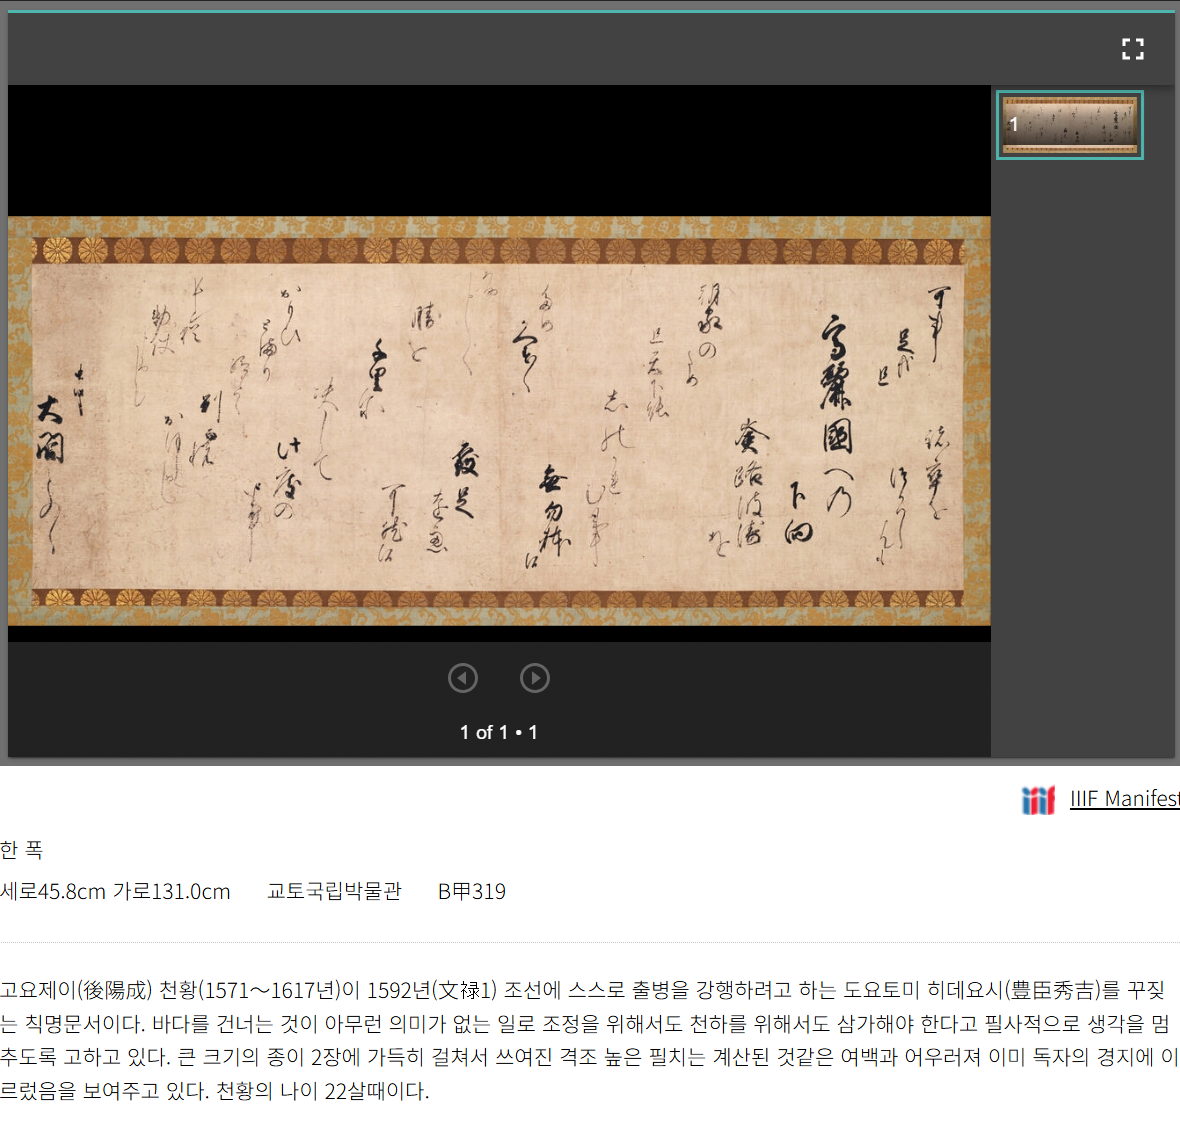Click the scroll image in the viewer
The height and width of the screenshot is (1134, 1180).
click(x=499, y=421)
